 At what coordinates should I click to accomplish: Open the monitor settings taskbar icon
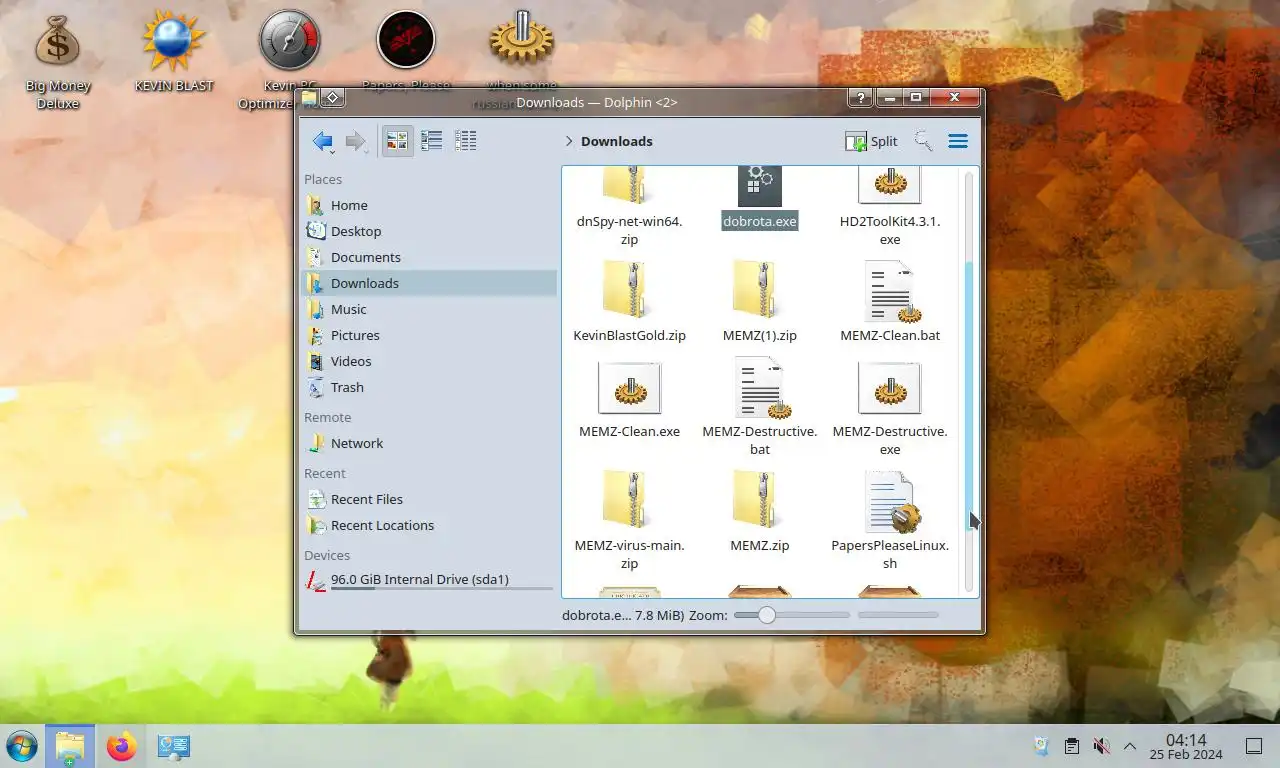[x=173, y=746]
